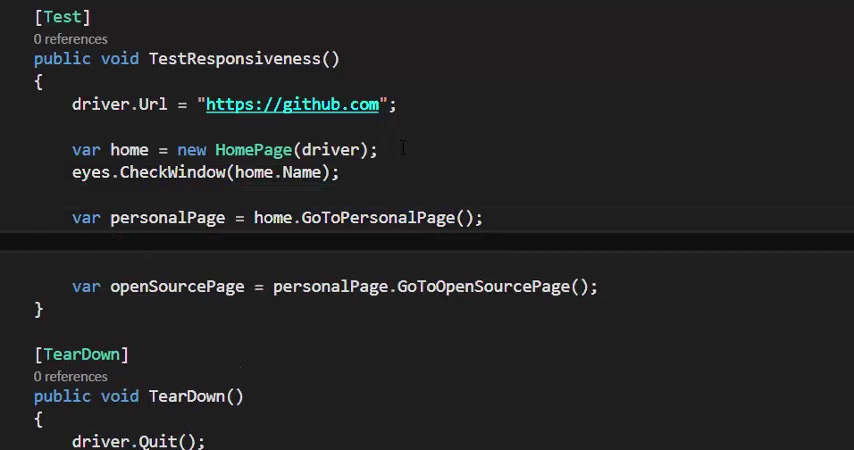Click the personalPage variable in its declaration
This screenshot has height=450, width=854.
coord(167,217)
